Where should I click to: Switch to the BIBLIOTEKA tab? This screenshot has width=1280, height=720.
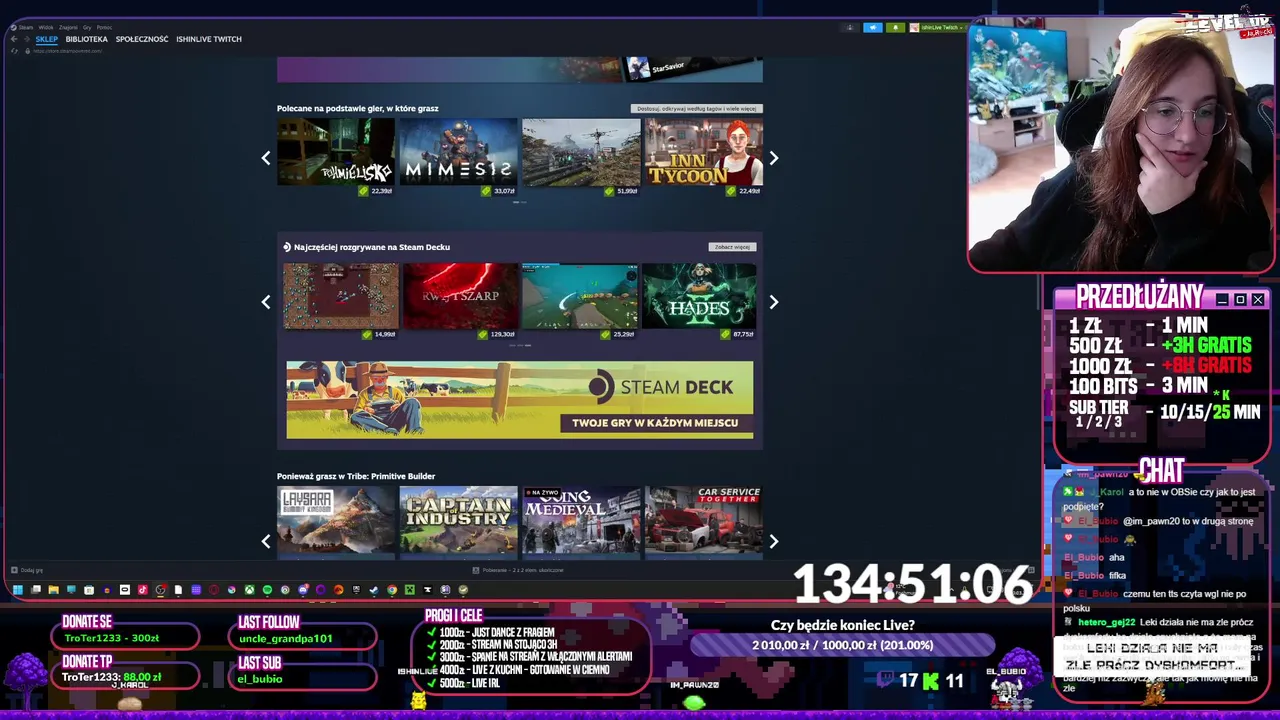[x=87, y=39]
